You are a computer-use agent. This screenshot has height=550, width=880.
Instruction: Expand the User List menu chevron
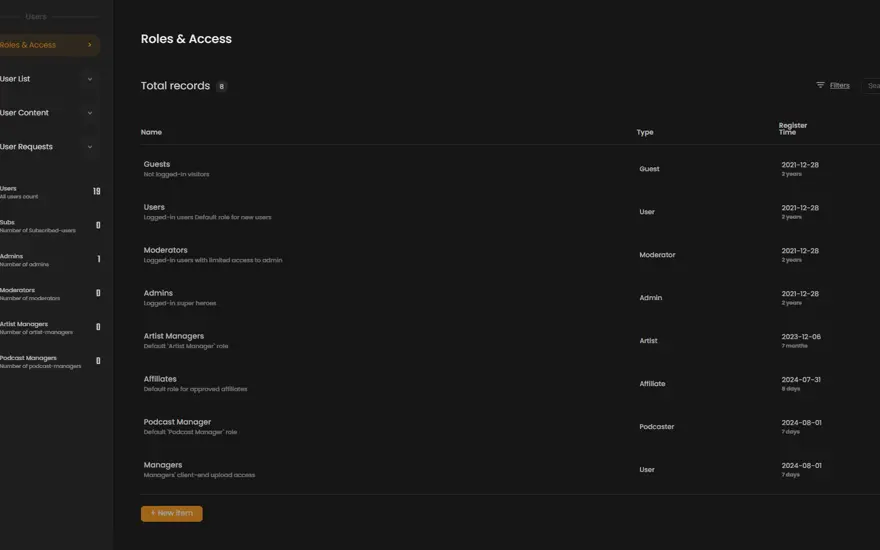(x=90, y=79)
